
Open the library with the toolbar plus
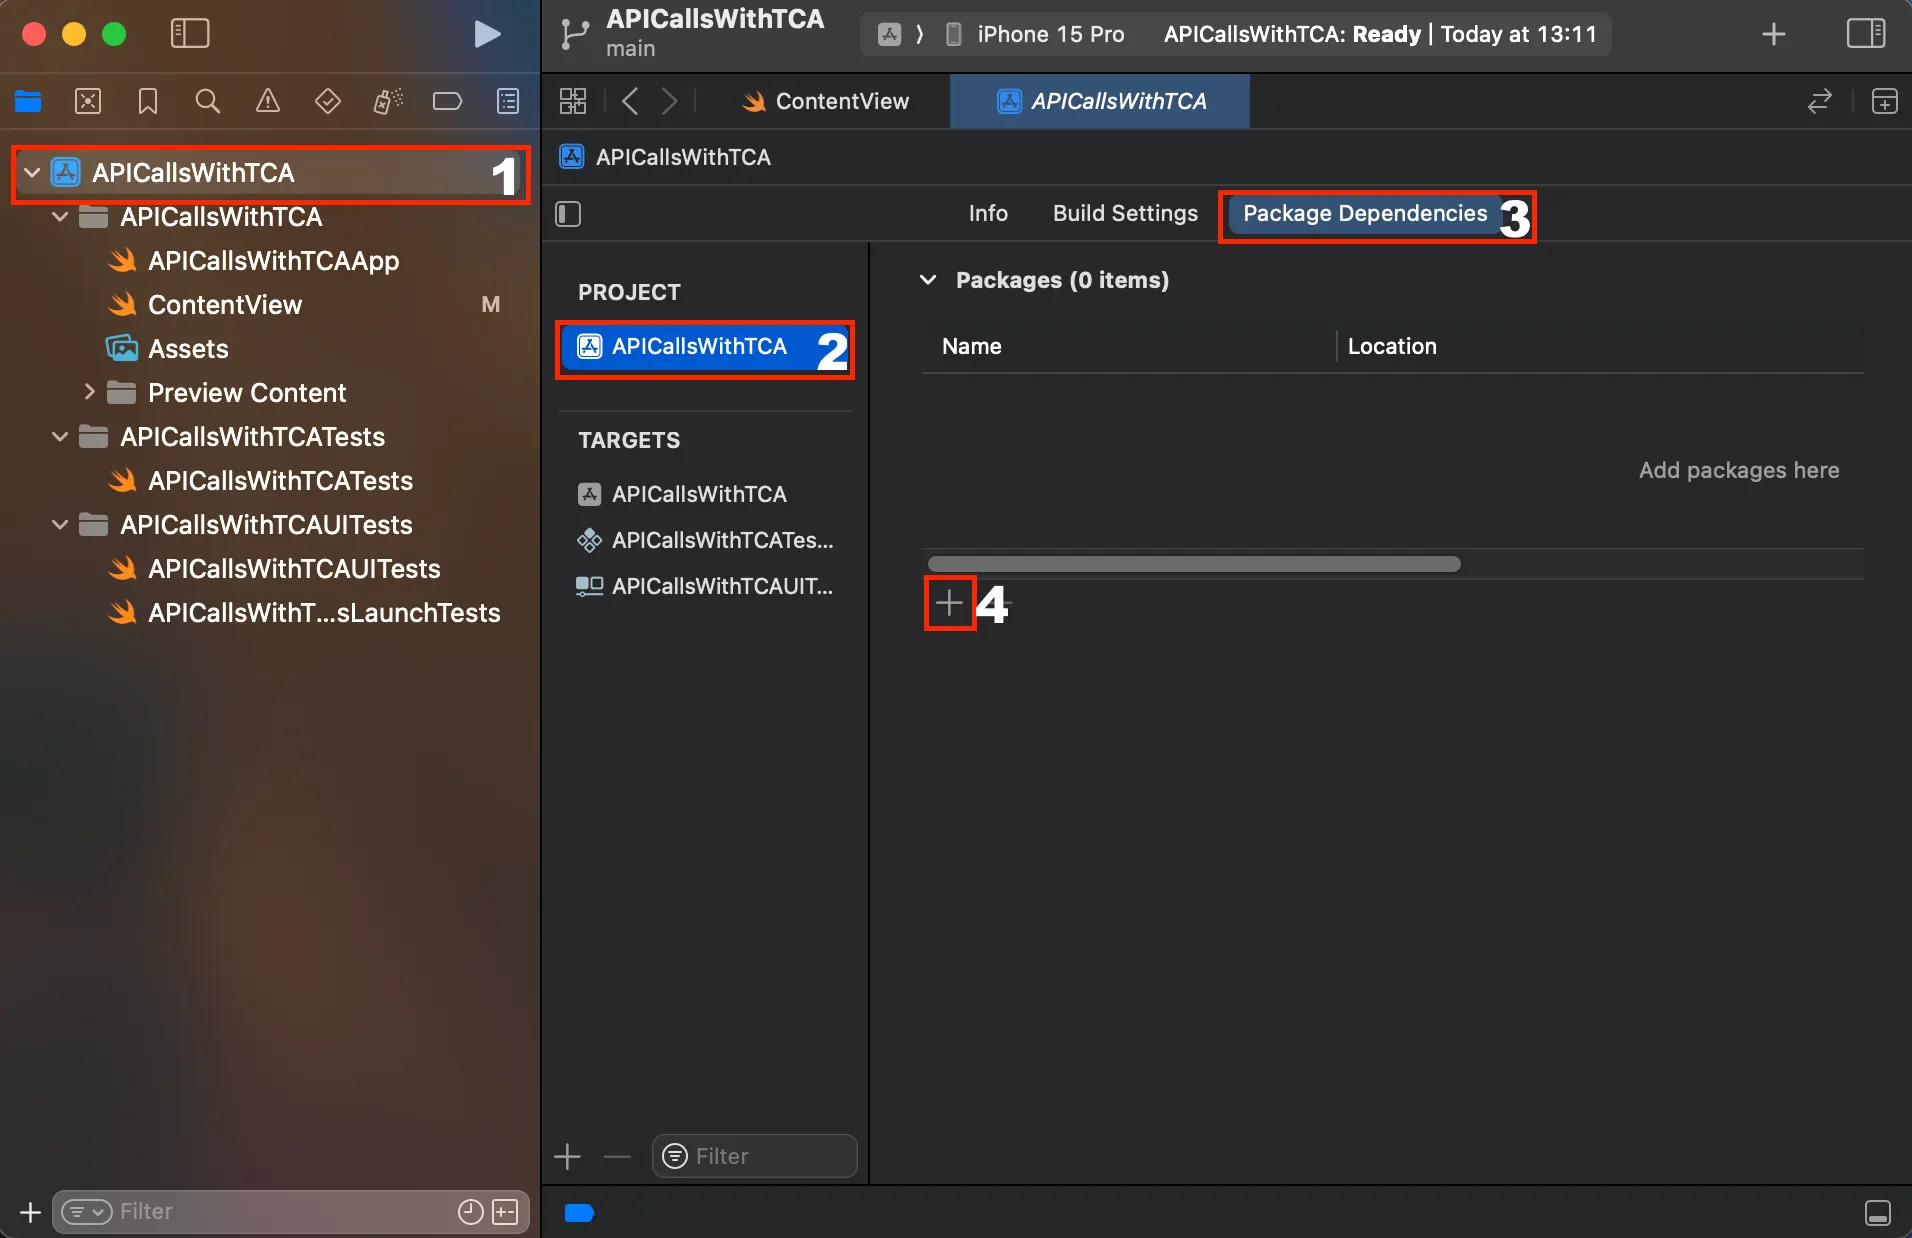[x=1774, y=34]
